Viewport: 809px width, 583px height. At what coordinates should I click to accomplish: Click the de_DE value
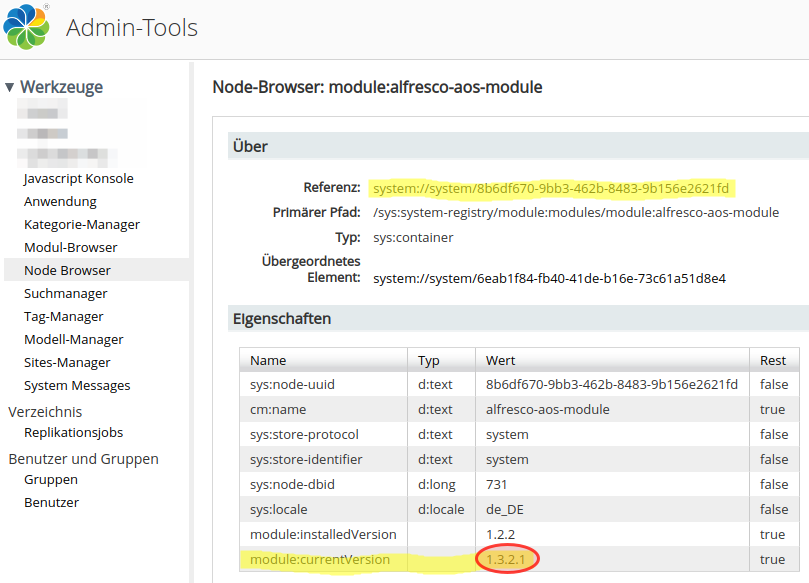pos(504,510)
